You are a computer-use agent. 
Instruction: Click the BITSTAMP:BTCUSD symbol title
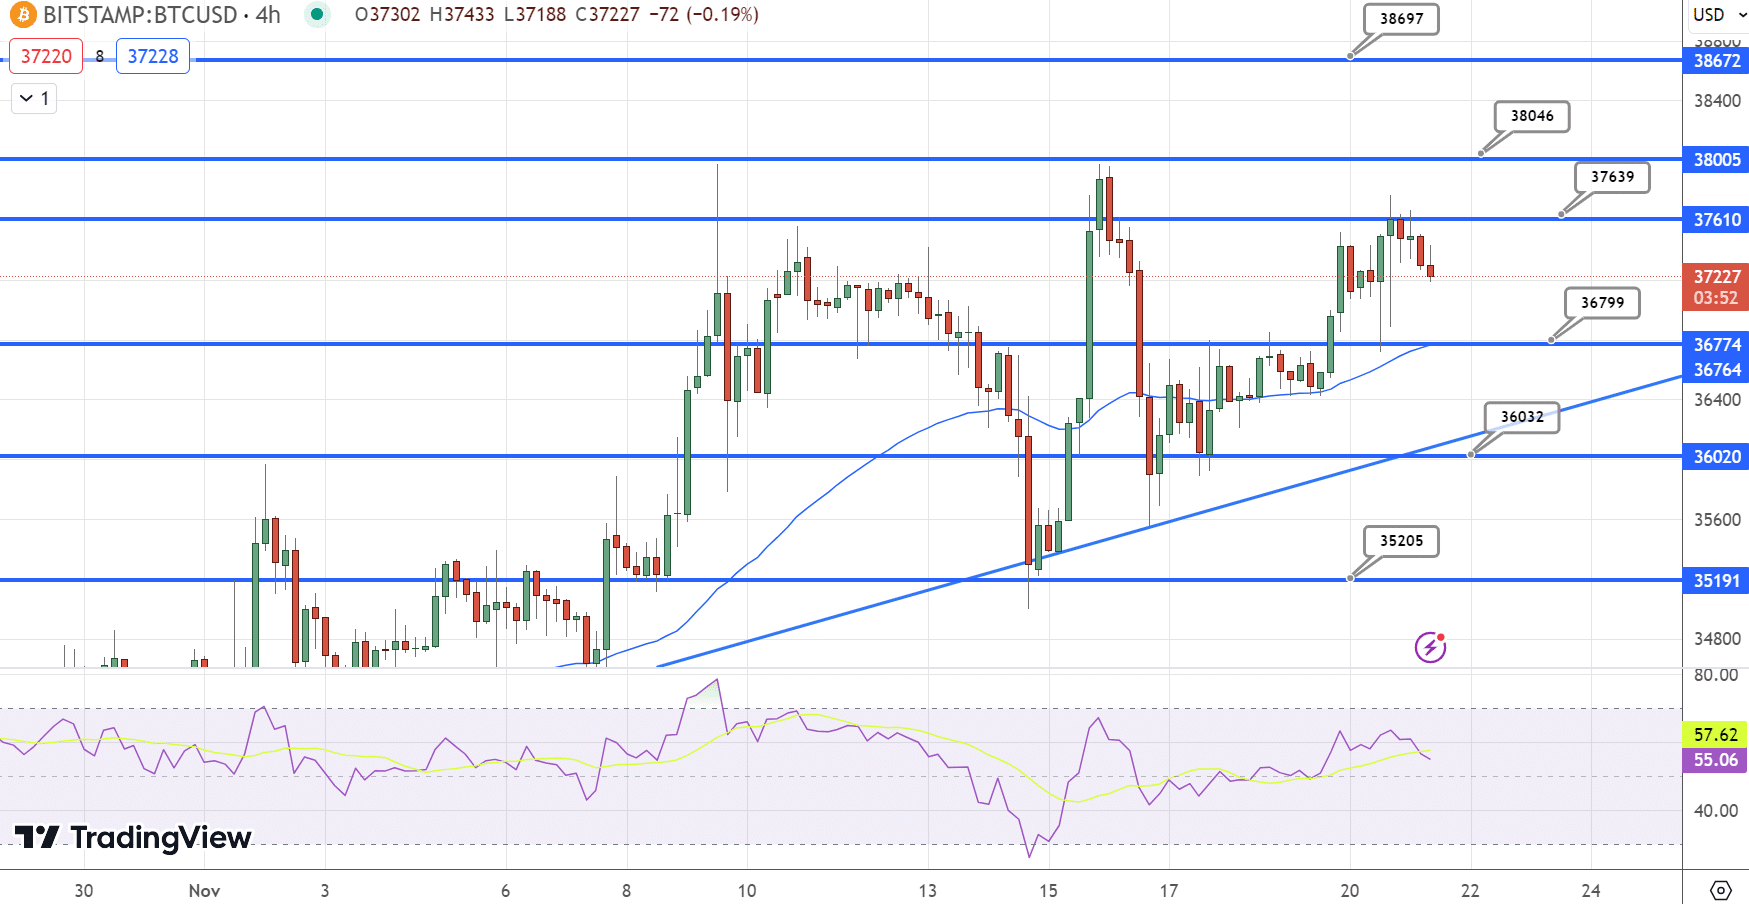140,15
